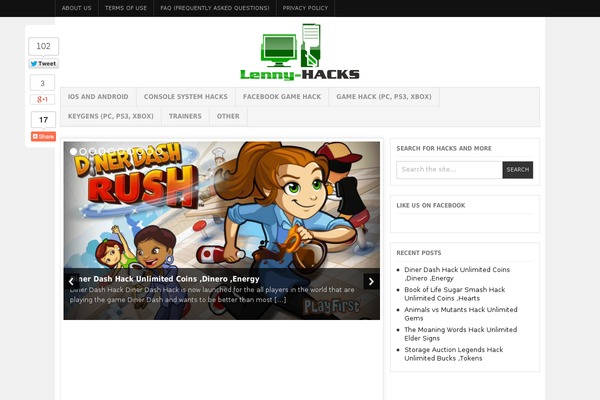Open Terms of Use page
600x400 pixels.
point(126,8)
